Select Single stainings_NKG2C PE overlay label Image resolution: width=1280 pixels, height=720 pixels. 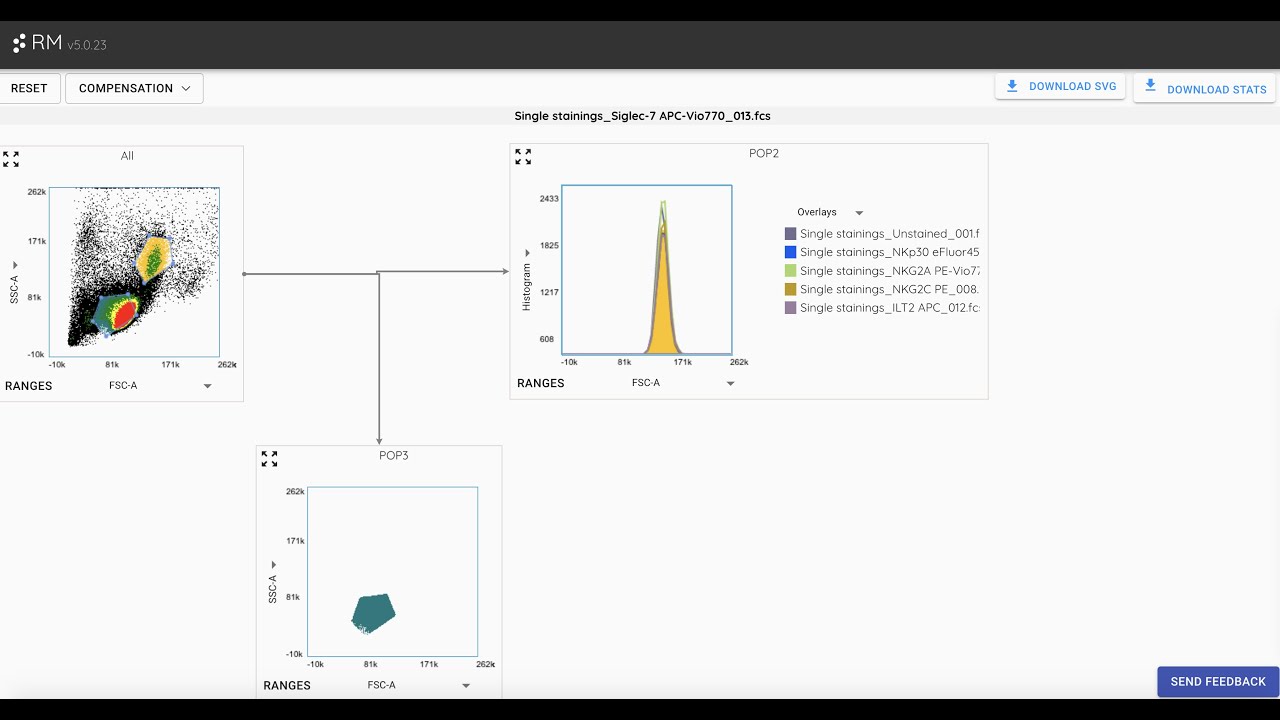890,289
